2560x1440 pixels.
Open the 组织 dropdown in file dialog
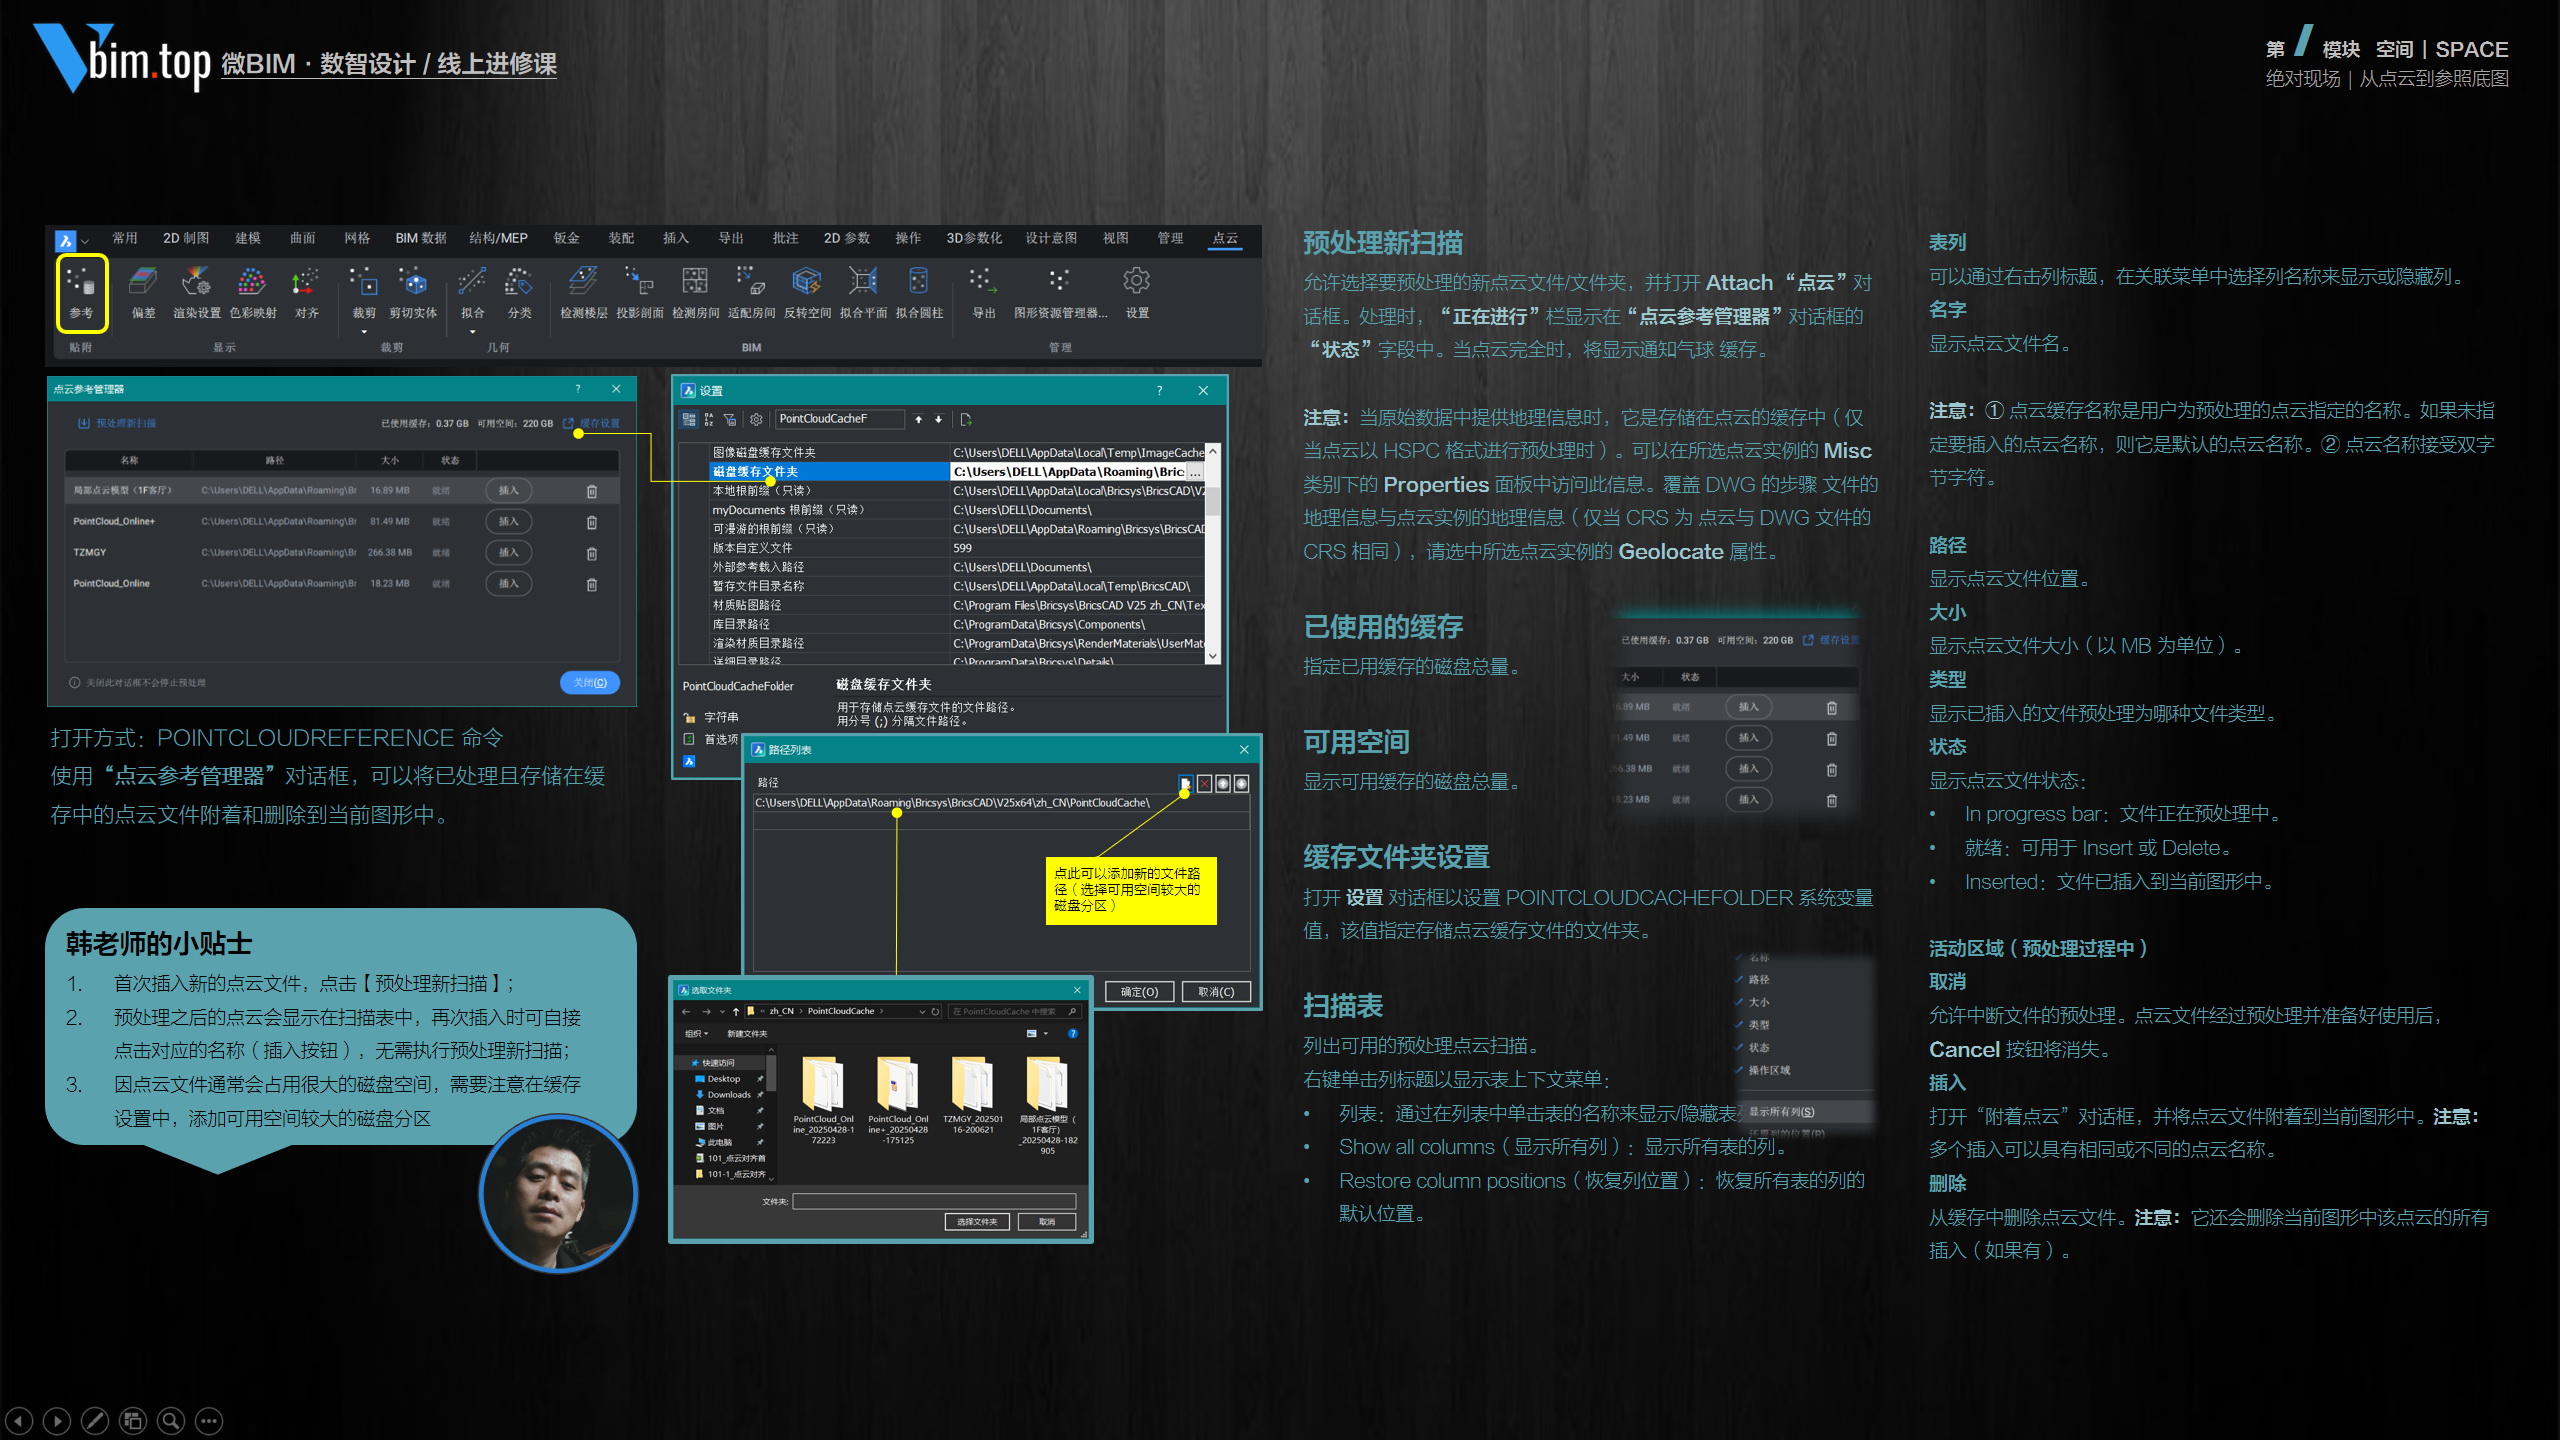tap(696, 1034)
